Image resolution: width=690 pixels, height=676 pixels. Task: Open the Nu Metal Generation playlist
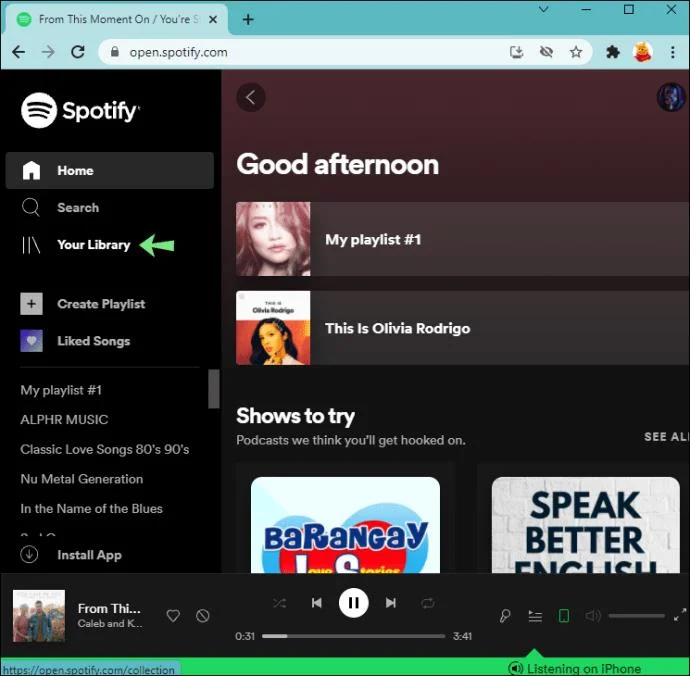tap(81, 479)
